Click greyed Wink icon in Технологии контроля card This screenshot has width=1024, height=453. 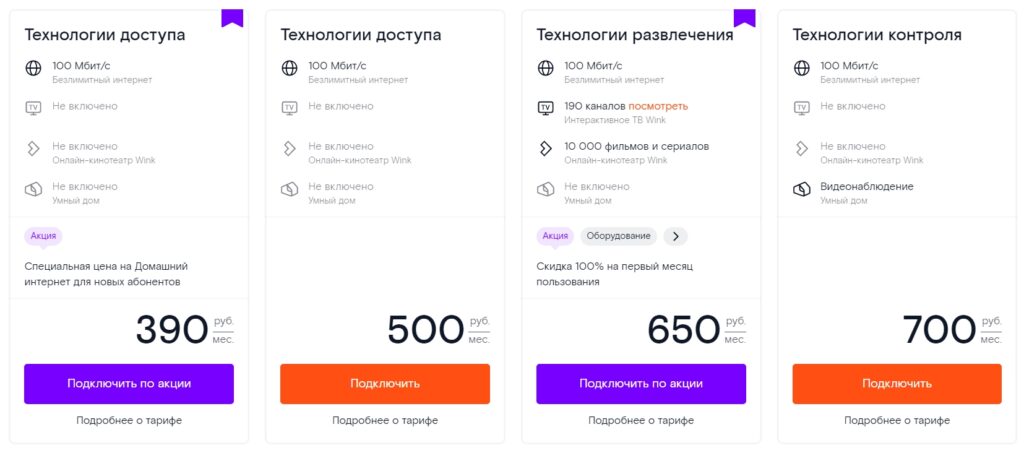coord(801,149)
